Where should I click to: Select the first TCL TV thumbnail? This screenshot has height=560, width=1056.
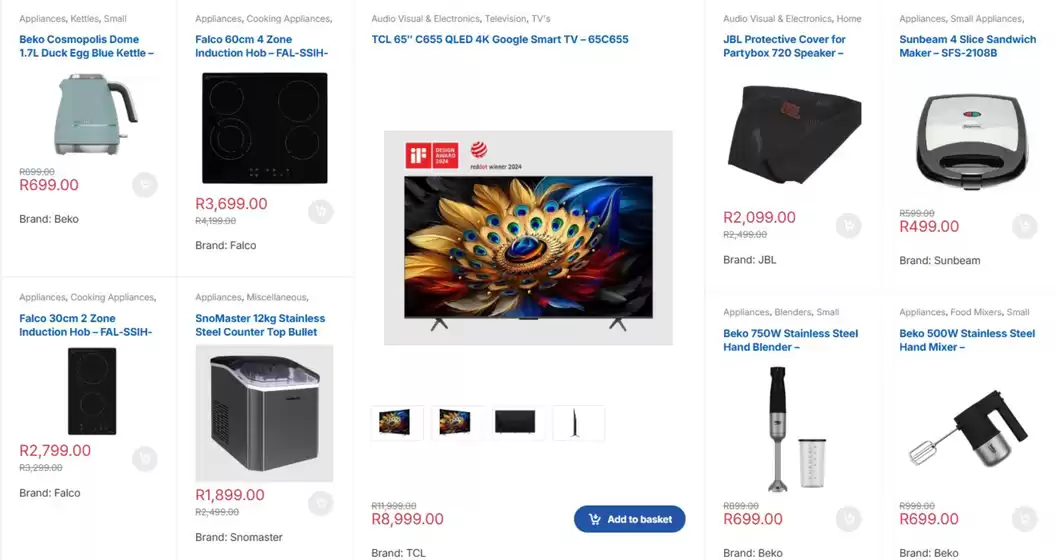tap(397, 423)
